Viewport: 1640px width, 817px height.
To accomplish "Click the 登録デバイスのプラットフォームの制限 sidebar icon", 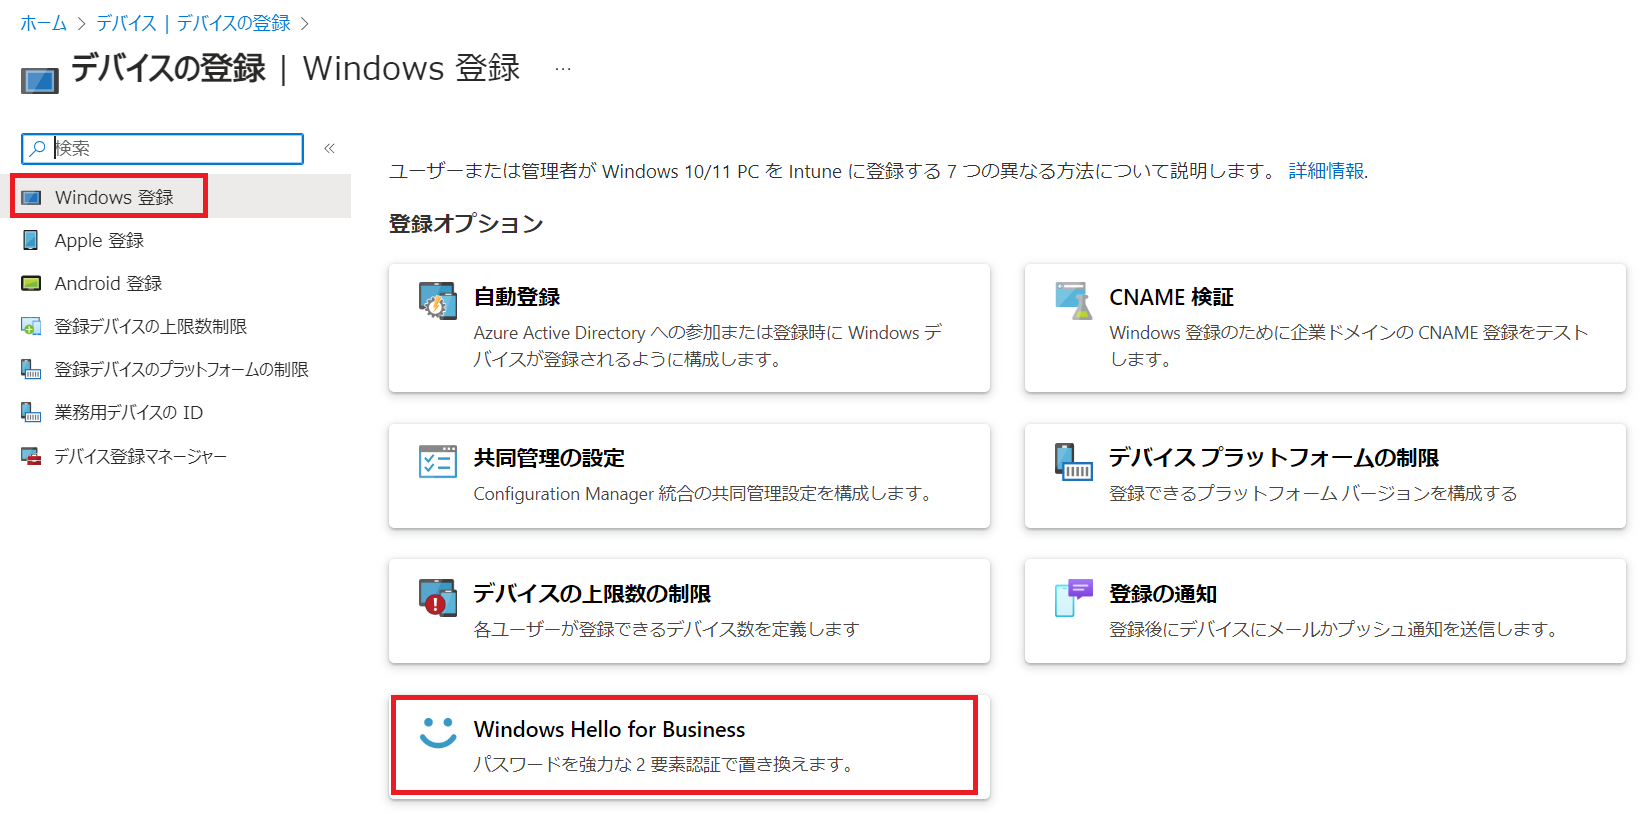I will [31, 369].
